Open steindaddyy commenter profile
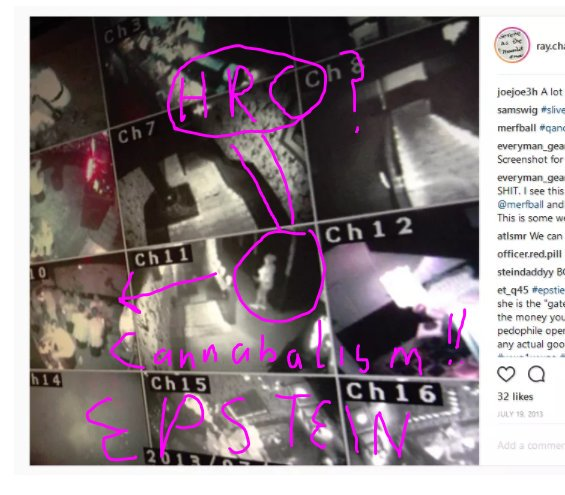The height and width of the screenshot is (495, 565). click(x=525, y=272)
